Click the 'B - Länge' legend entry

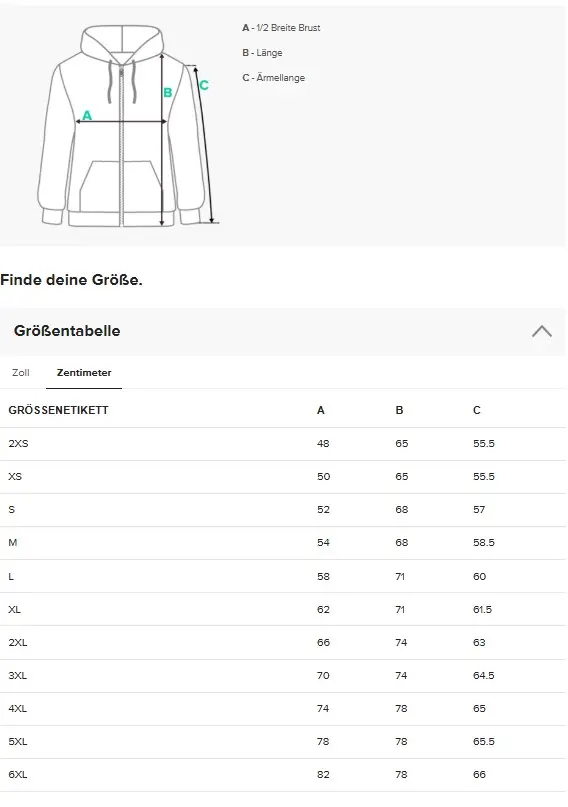click(x=262, y=52)
